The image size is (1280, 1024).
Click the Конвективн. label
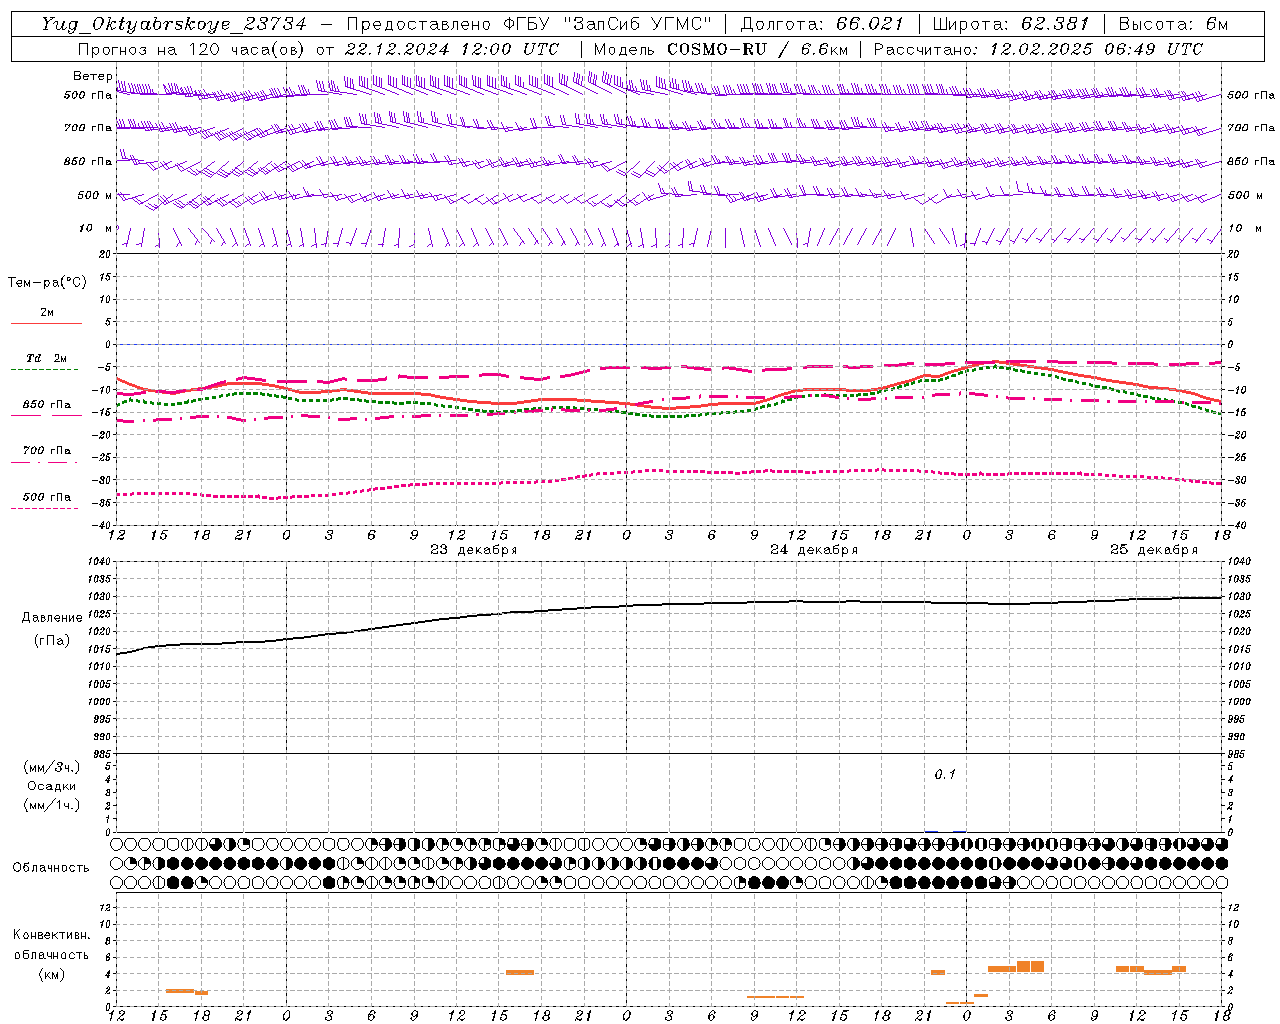coord(51,935)
